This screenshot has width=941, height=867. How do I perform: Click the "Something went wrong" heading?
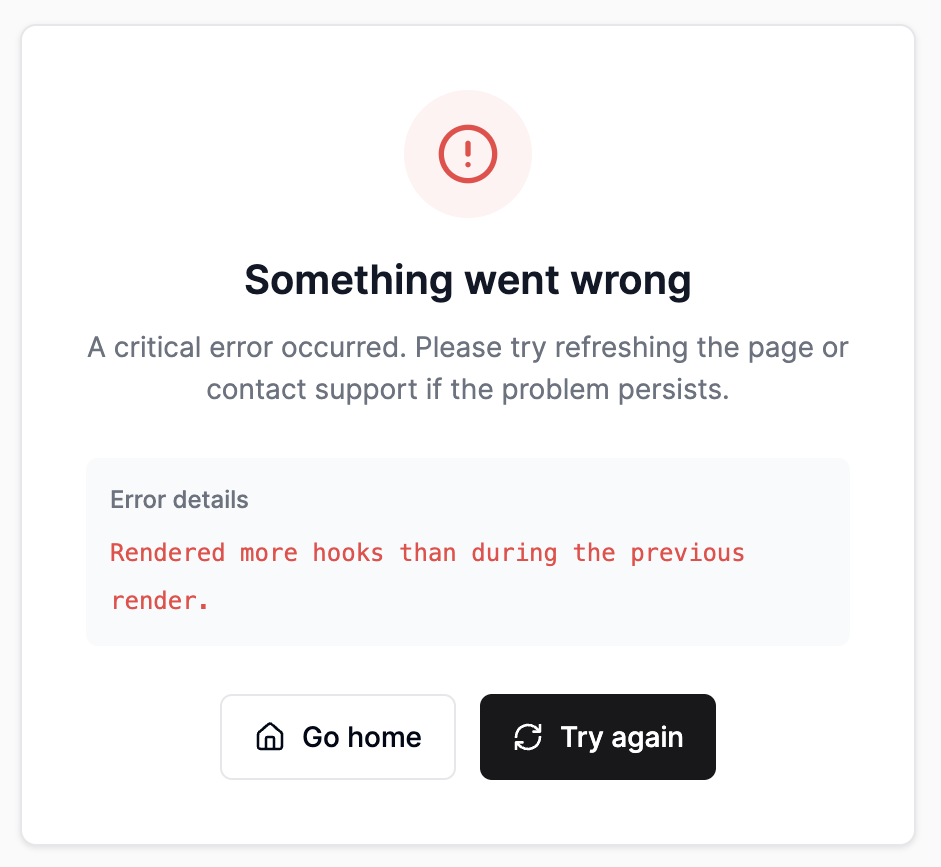pos(467,280)
